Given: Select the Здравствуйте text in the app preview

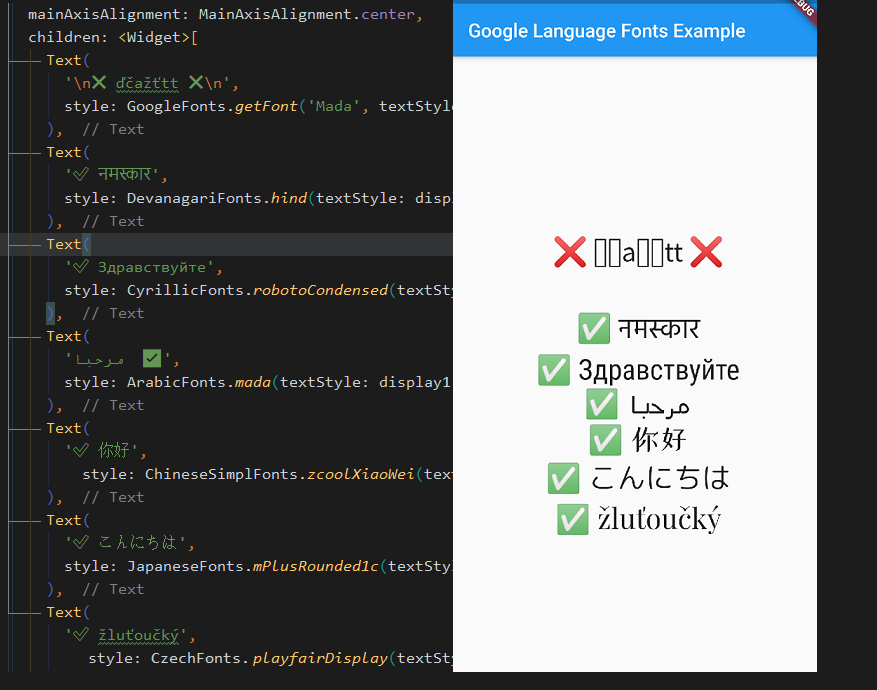Looking at the screenshot, I should click(658, 370).
